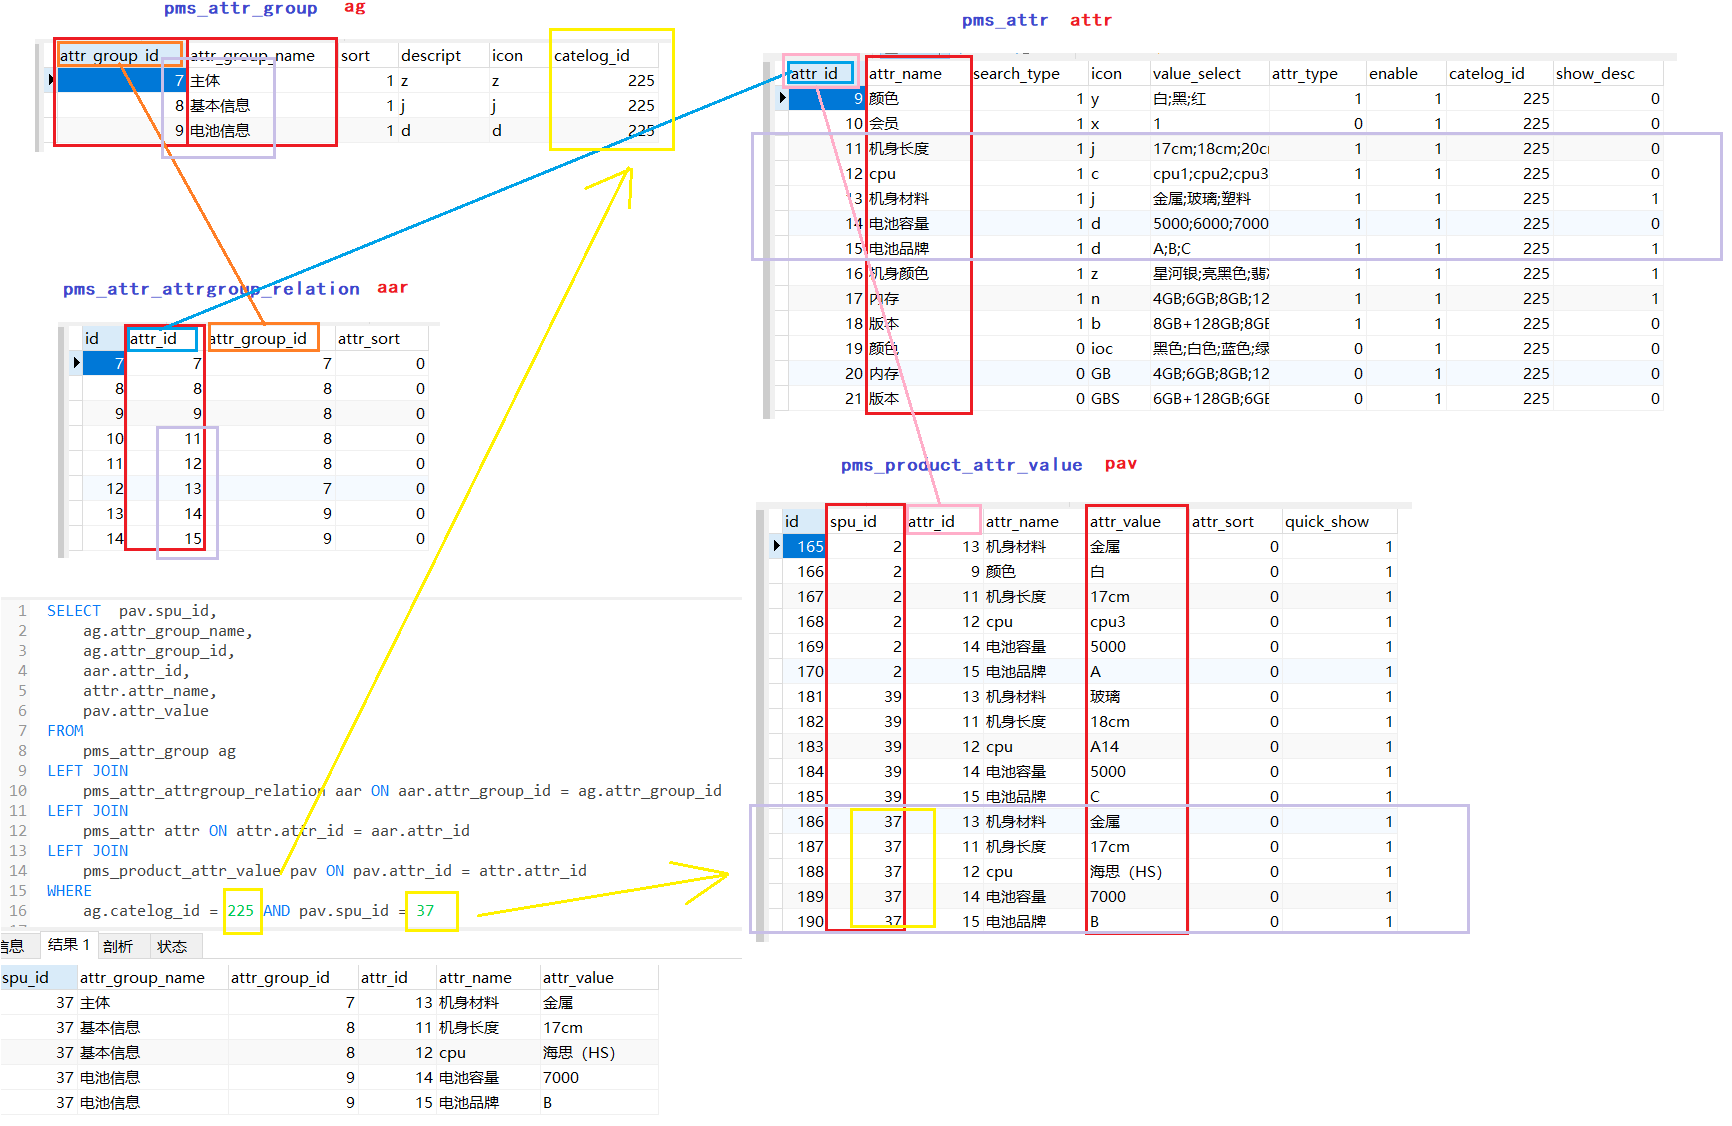The width and height of the screenshot is (1732, 1126).
Task: Switch to the 状态 tab
Action: 172,946
